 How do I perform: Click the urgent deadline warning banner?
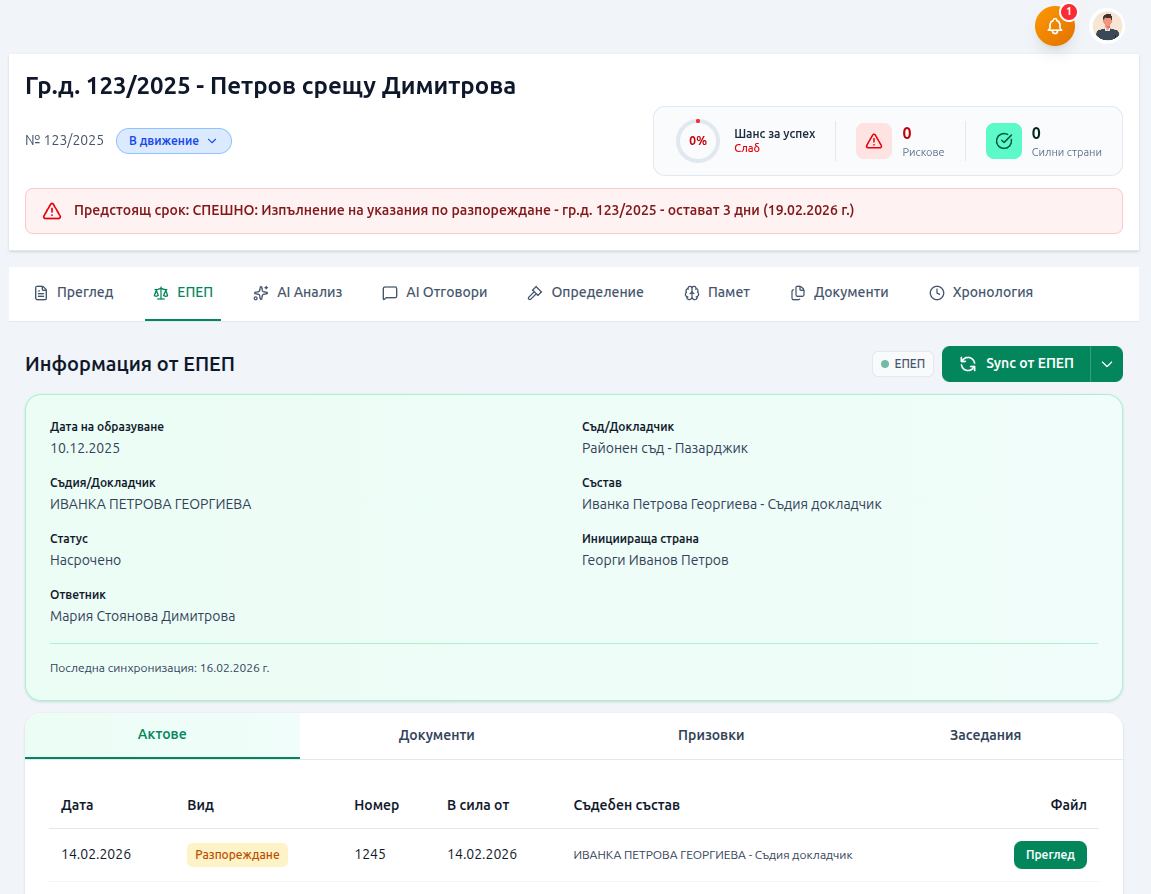point(575,210)
